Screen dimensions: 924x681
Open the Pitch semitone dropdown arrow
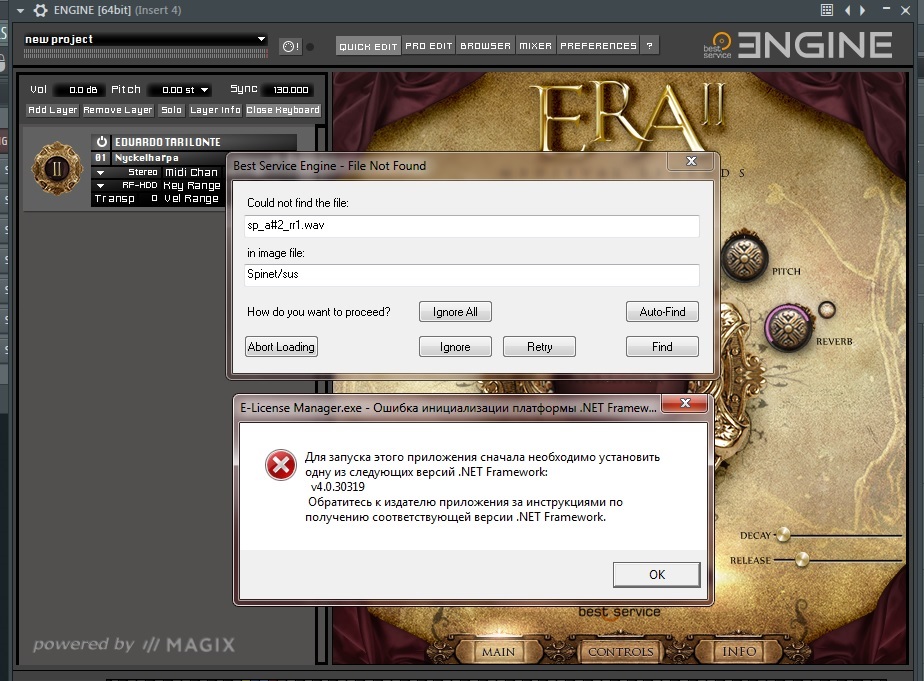click(205, 90)
